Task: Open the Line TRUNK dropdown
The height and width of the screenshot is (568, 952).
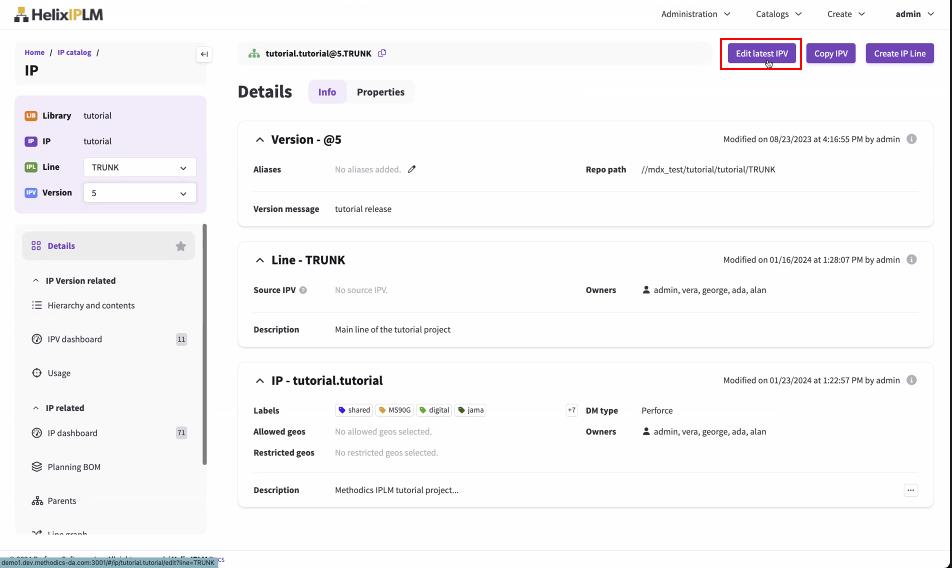Action: click(139, 168)
